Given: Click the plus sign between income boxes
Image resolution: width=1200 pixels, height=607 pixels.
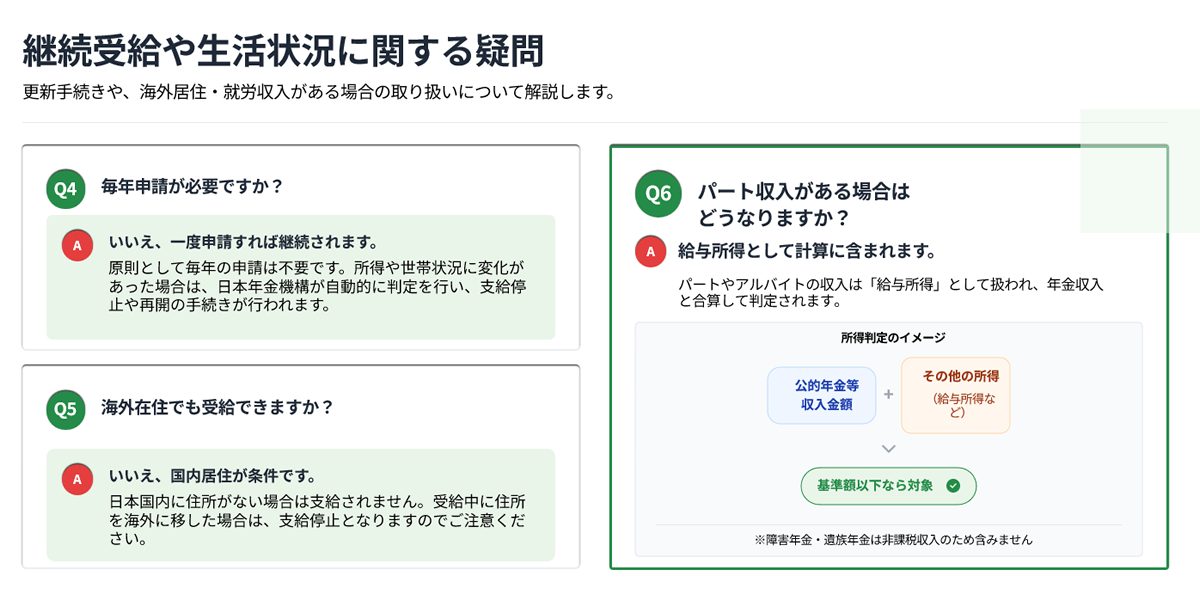Looking at the screenshot, I should click(x=888, y=395).
